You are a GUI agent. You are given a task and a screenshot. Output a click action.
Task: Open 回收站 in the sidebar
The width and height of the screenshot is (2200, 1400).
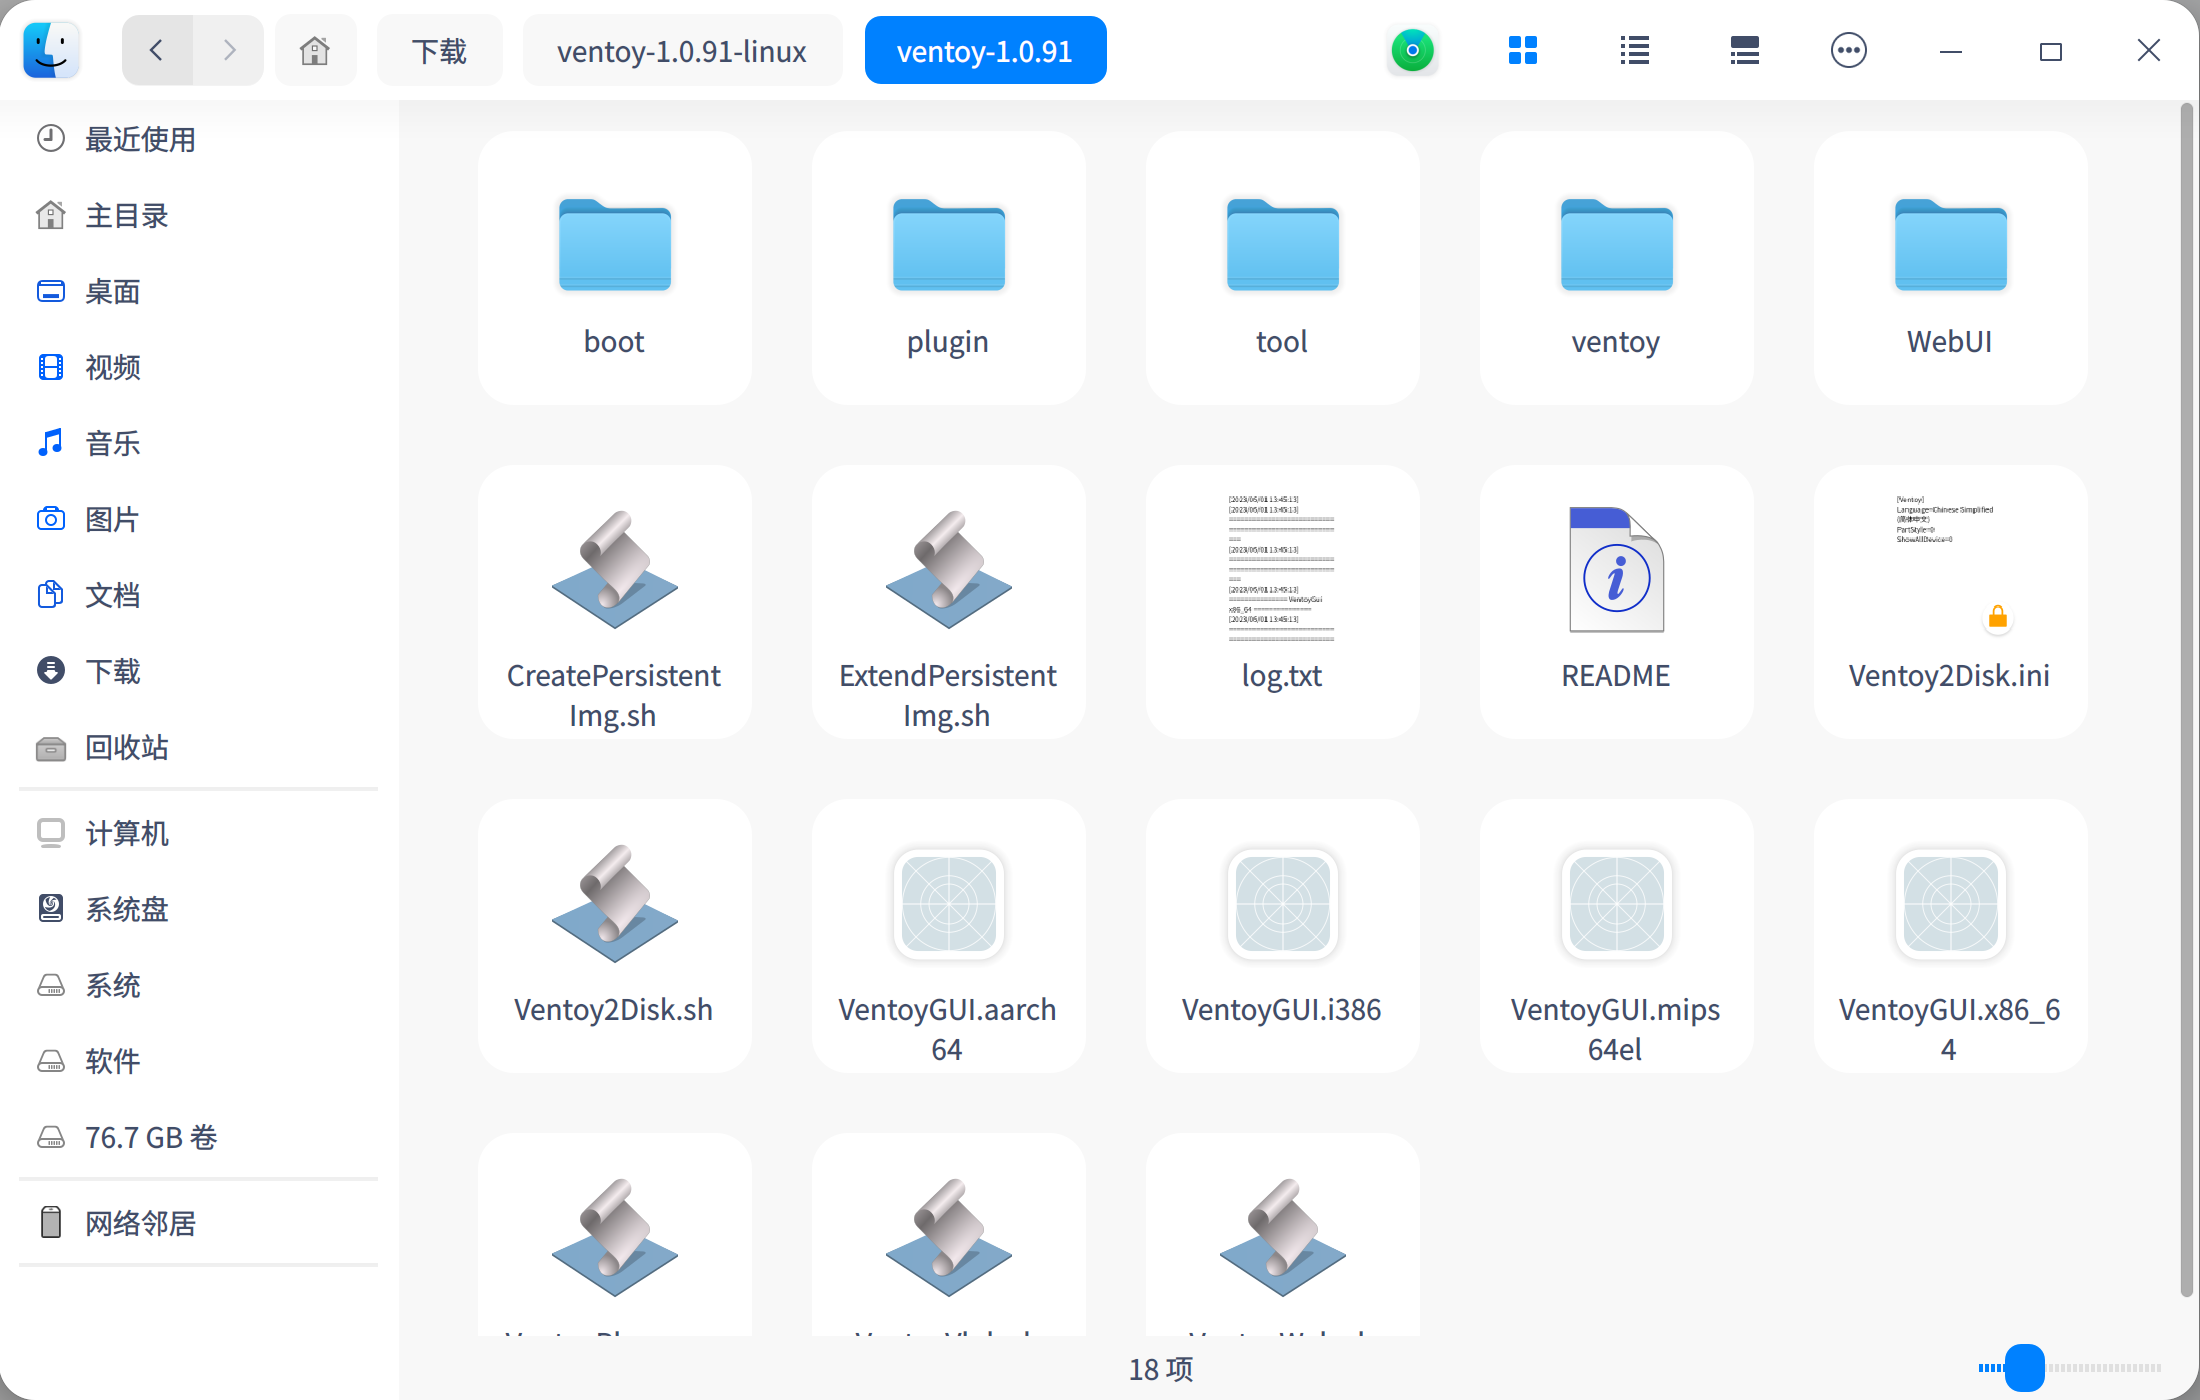point(126,747)
